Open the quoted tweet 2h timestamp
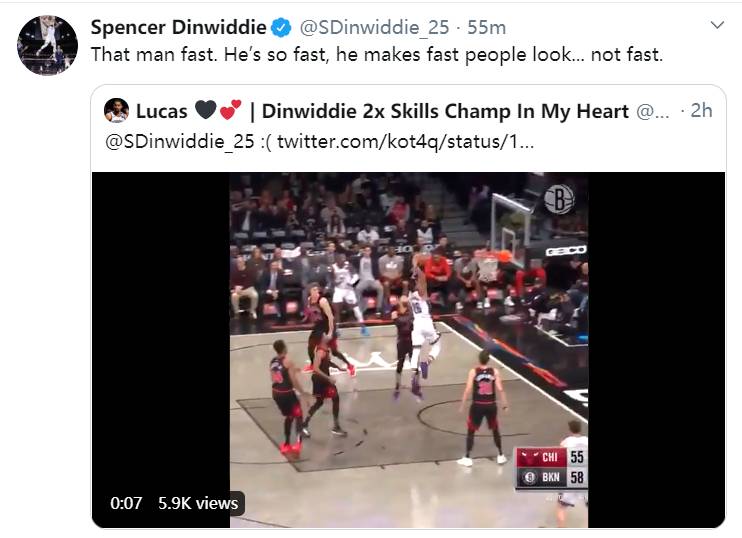742x538 pixels. click(701, 111)
